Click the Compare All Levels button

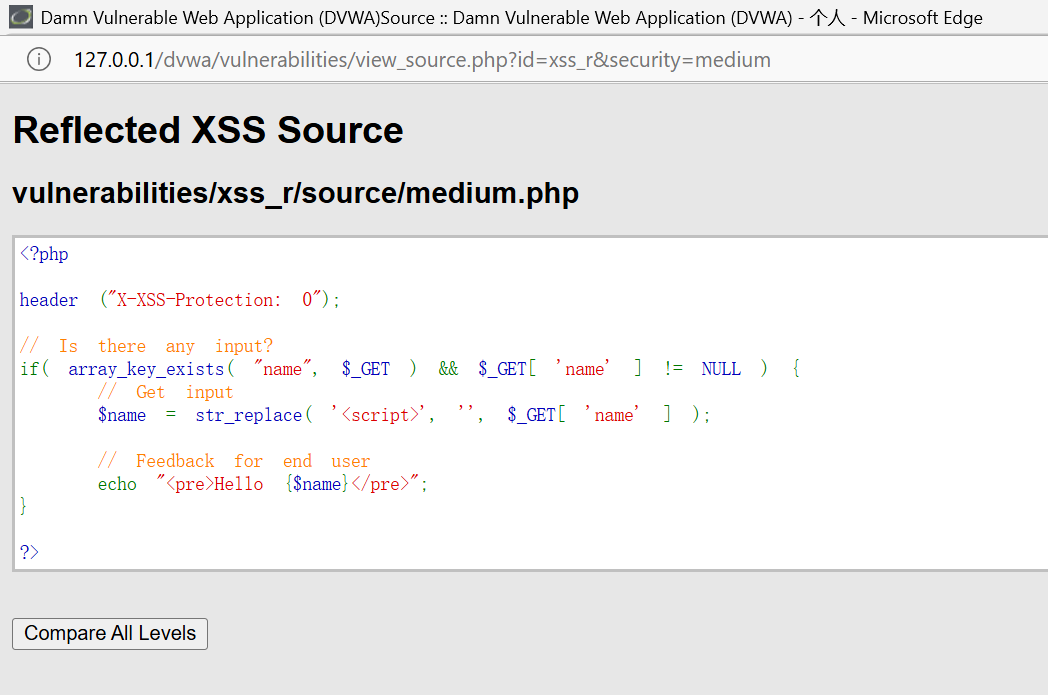(x=110, y=634)
